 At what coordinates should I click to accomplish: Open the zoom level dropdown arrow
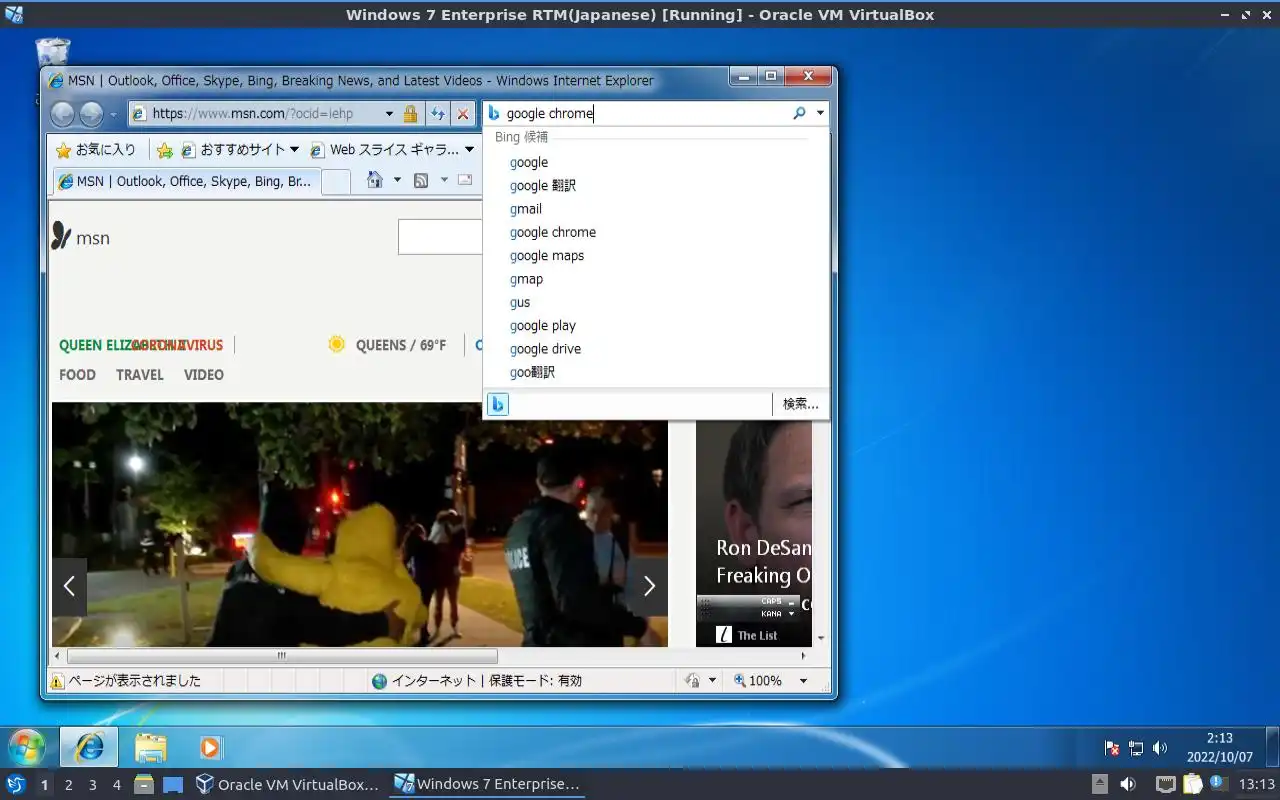coord(803,681)
